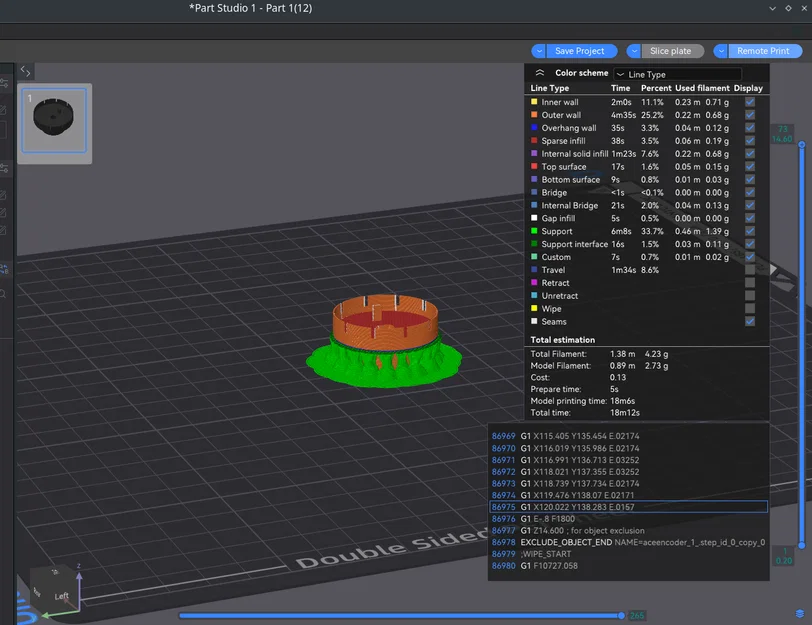Select the WIPE_START G-code line

628,554
